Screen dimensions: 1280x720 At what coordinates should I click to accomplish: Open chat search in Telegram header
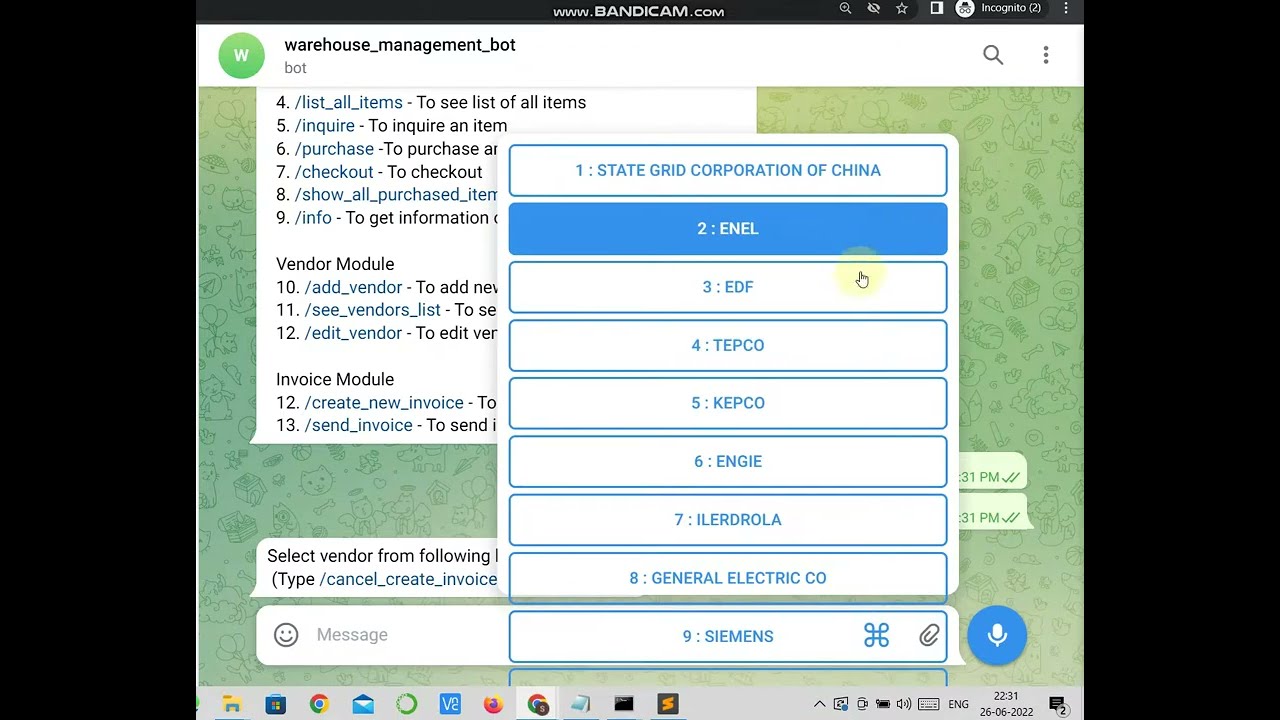click(992, 55)
